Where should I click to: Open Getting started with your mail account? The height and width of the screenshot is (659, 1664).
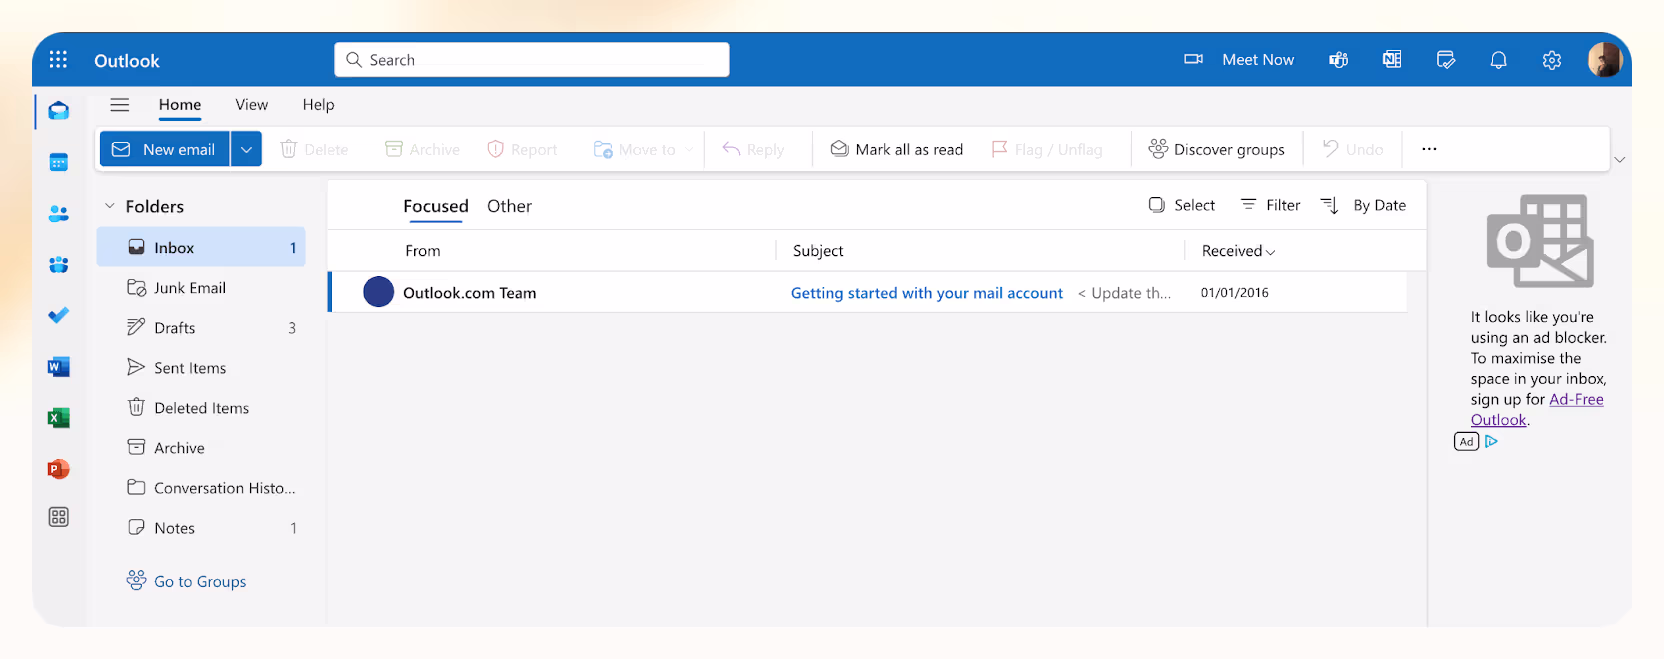tap(927, 293)
